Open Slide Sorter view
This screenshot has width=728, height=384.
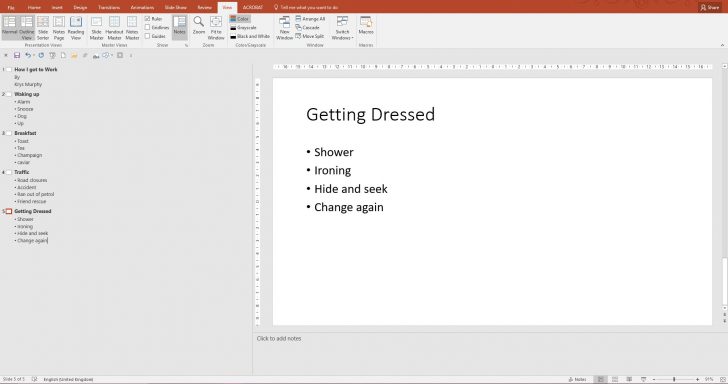43,28
